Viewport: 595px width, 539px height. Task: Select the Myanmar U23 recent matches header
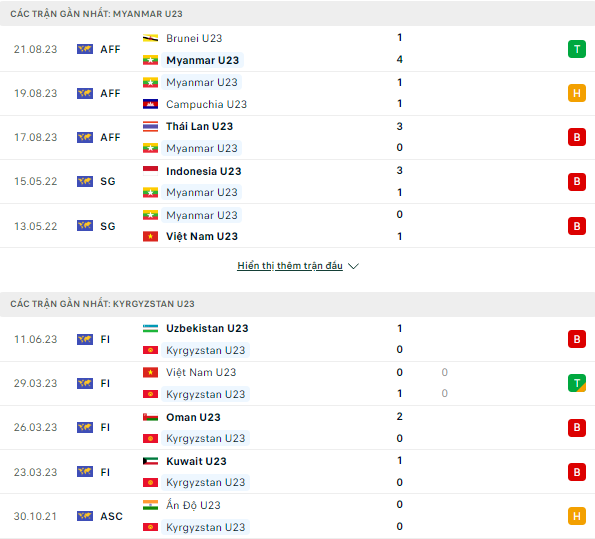[96, 14]
